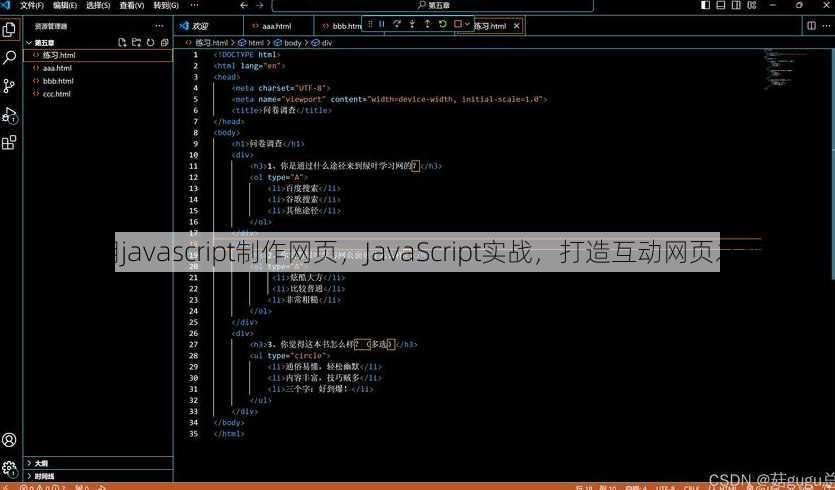835x490 pixels.
Task: Toggle bottom panel layout icon
Action: (x=721, y=5)
